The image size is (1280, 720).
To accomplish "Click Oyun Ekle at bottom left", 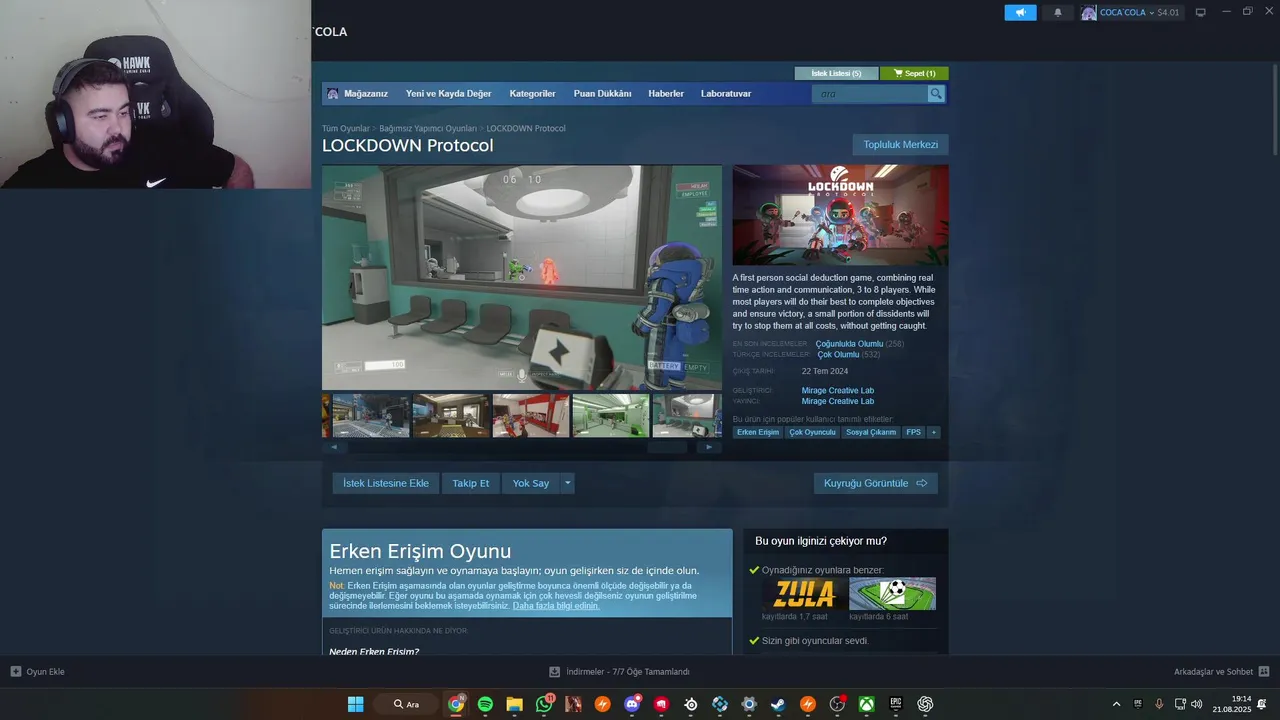I will pyautogui.click(x=38, y=672).
